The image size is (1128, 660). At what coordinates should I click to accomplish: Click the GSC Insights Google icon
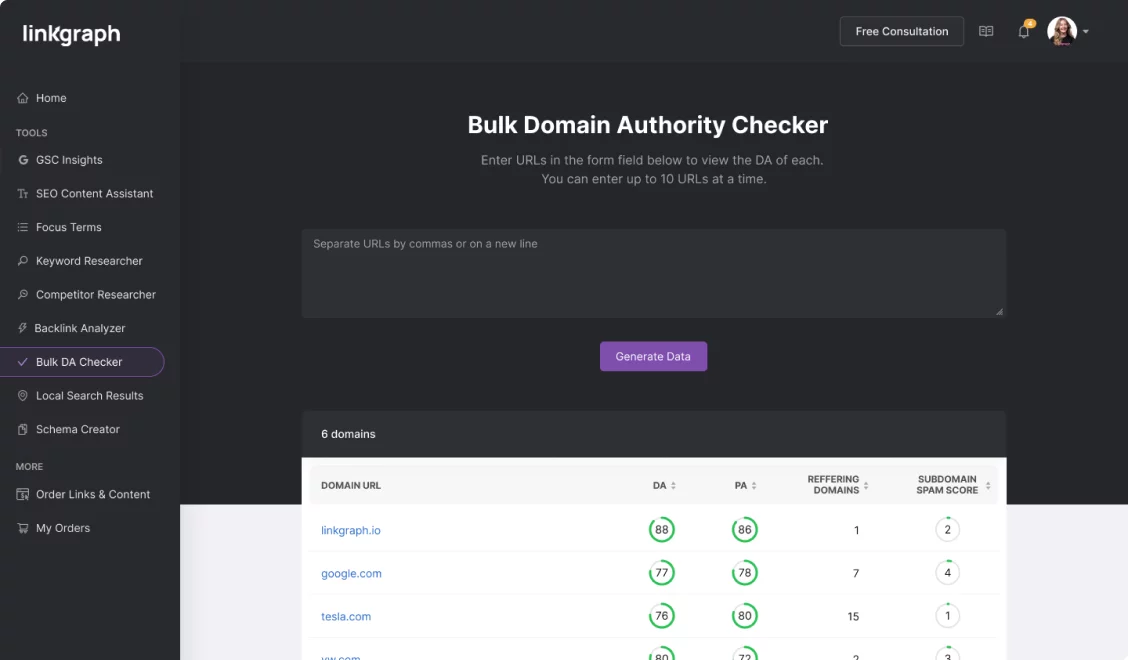pyautogui.click(x=23, y=160)
